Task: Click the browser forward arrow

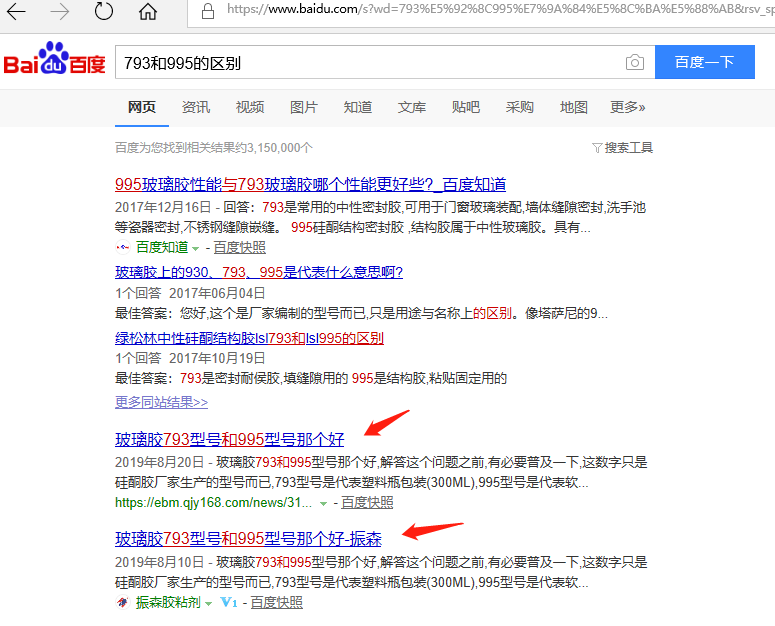Action: (x=60, y=11)
